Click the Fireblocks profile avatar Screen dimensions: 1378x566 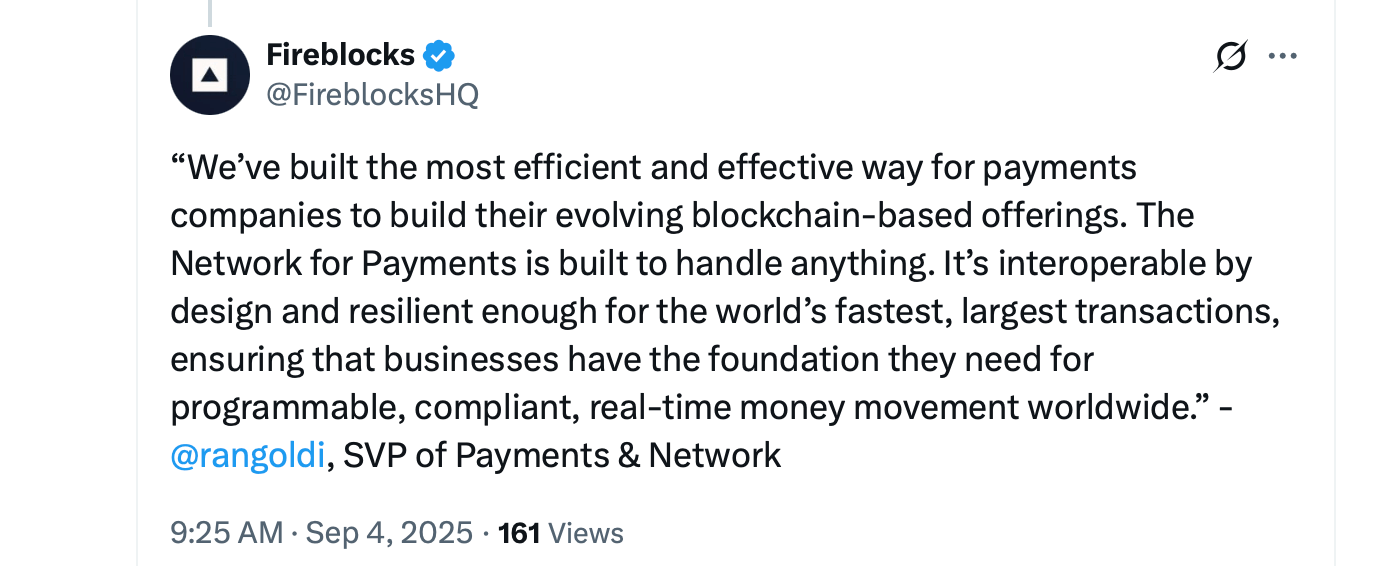click(x=209, y=75)
